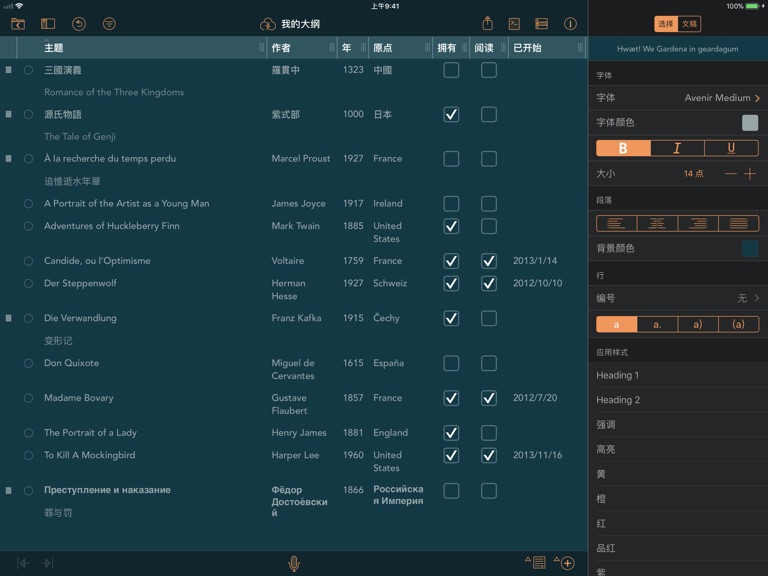This screenshot has height=576, width=768.
Task: Select the 2012/10/10 date cell
Action: 537,283
